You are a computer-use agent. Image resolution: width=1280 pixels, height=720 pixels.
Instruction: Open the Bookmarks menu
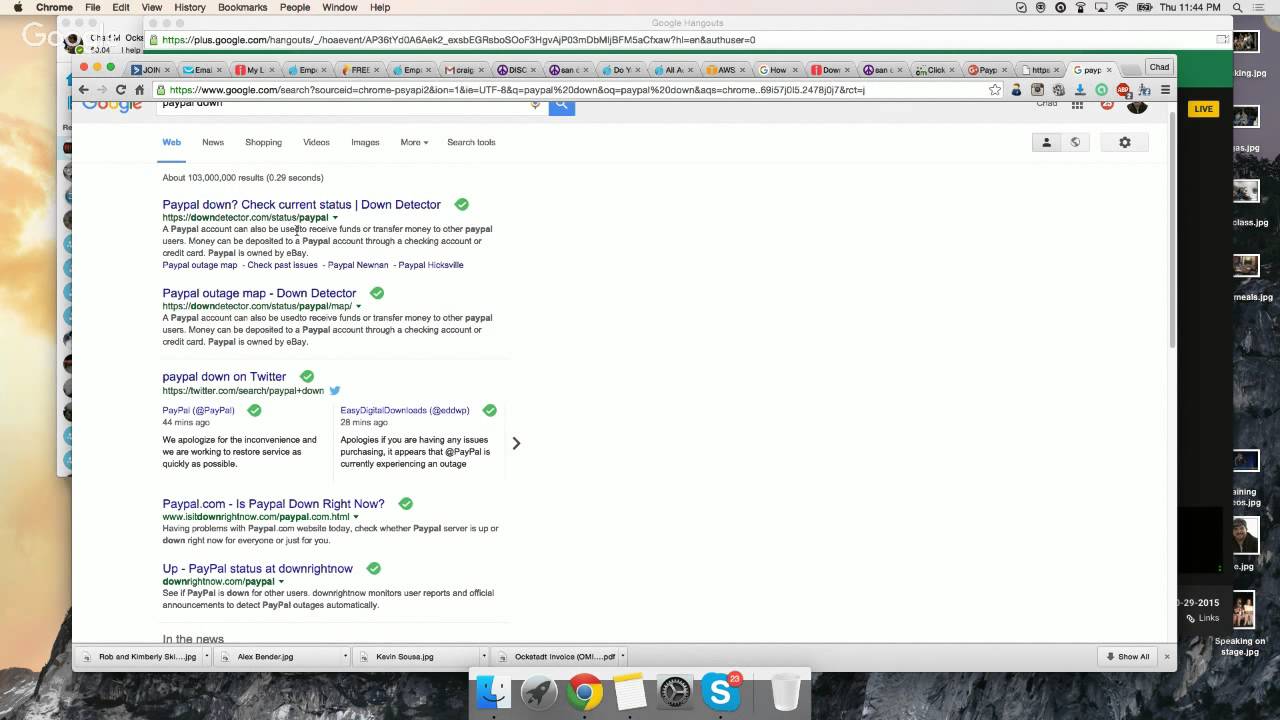click(242, 7)
